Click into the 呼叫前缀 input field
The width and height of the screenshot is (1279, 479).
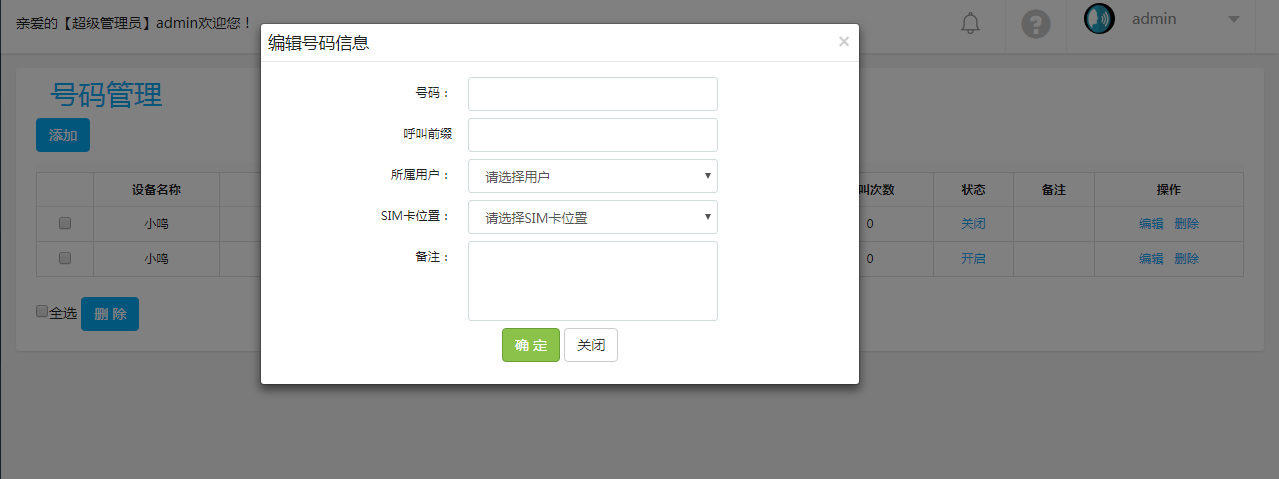point(592,135)
